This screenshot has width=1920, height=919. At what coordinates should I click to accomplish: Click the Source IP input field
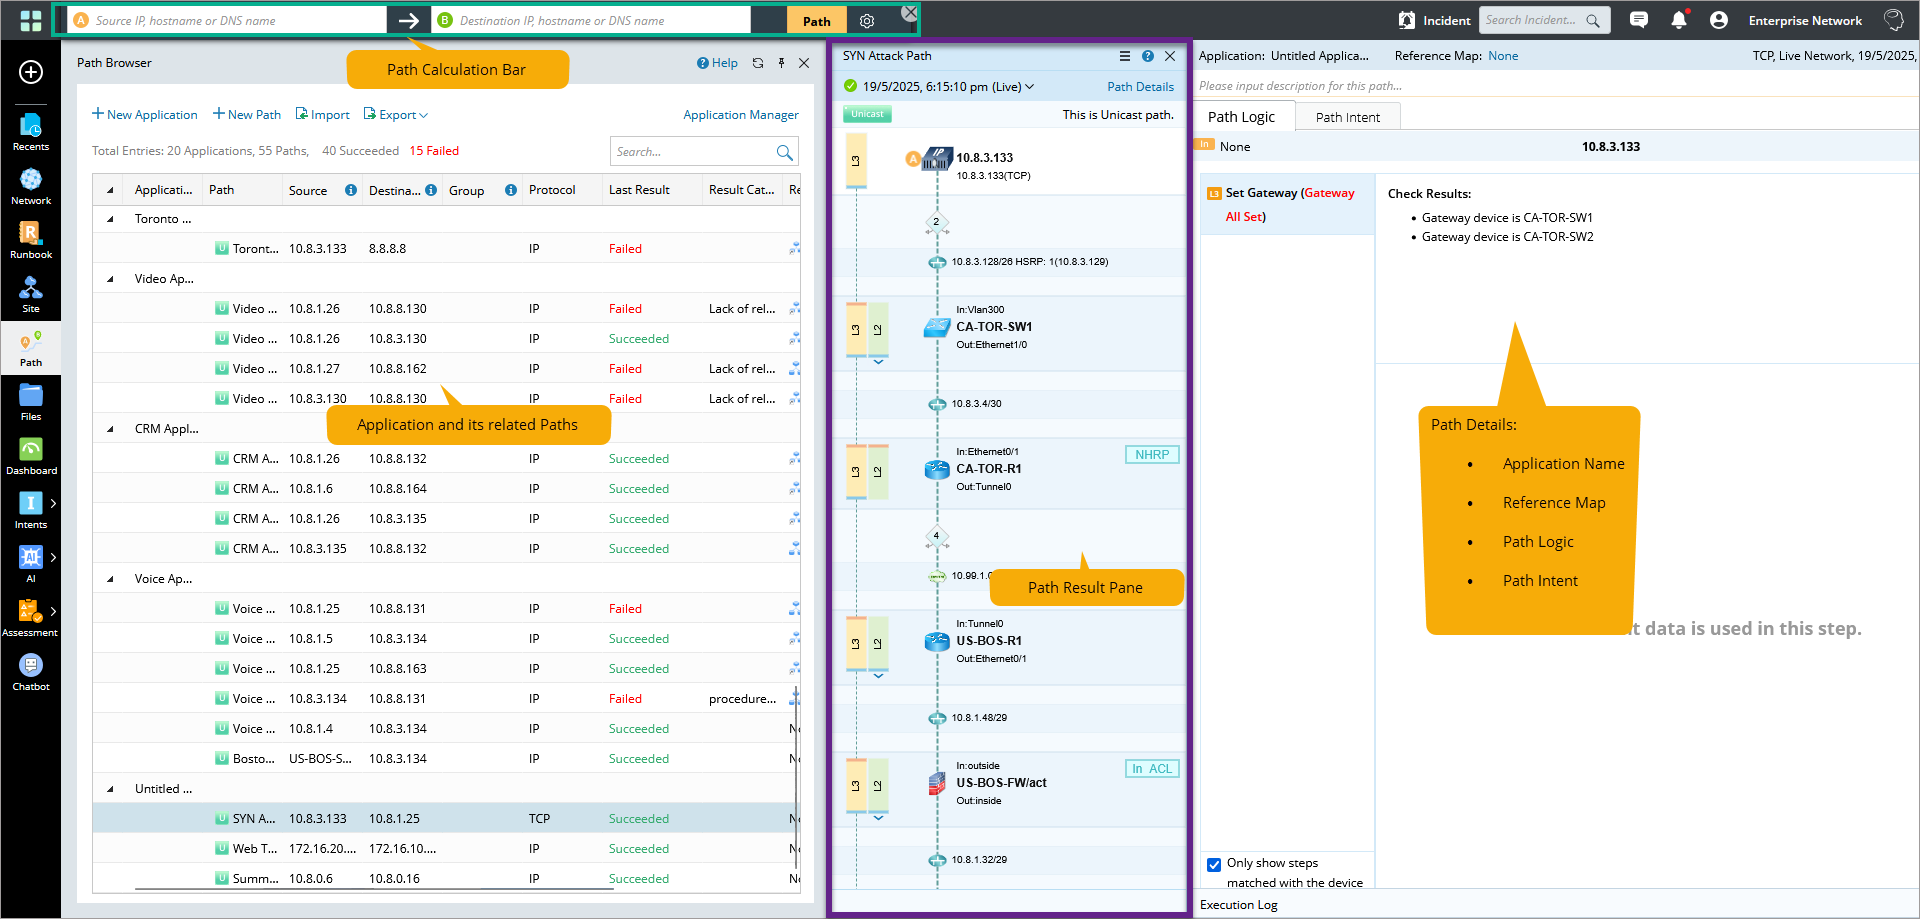coord(235,21)
